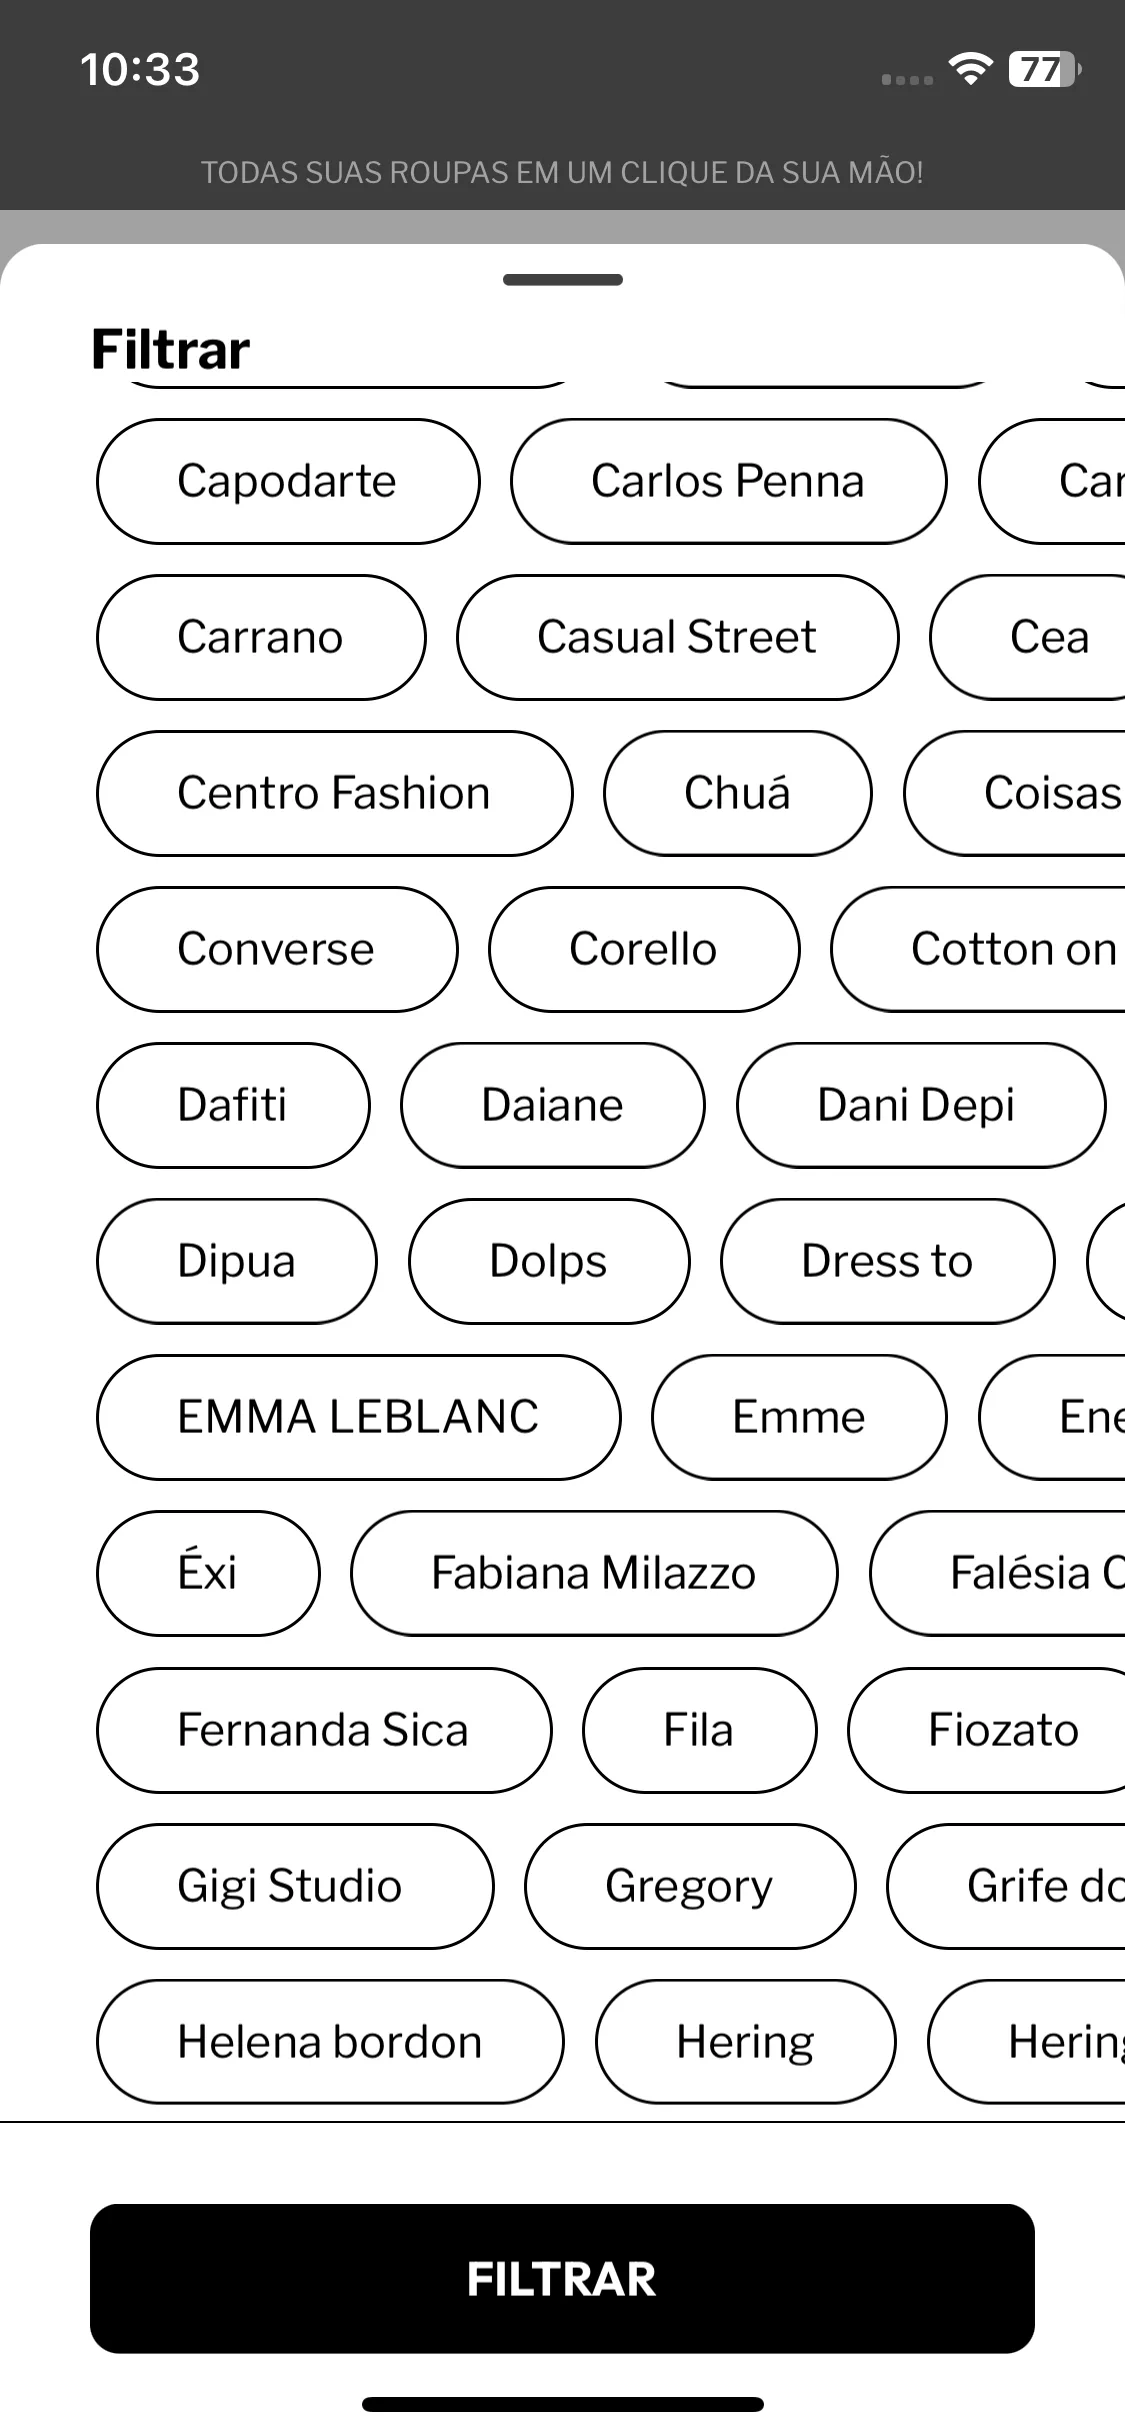Tap the battery indicator icon

coord(1045,69)
